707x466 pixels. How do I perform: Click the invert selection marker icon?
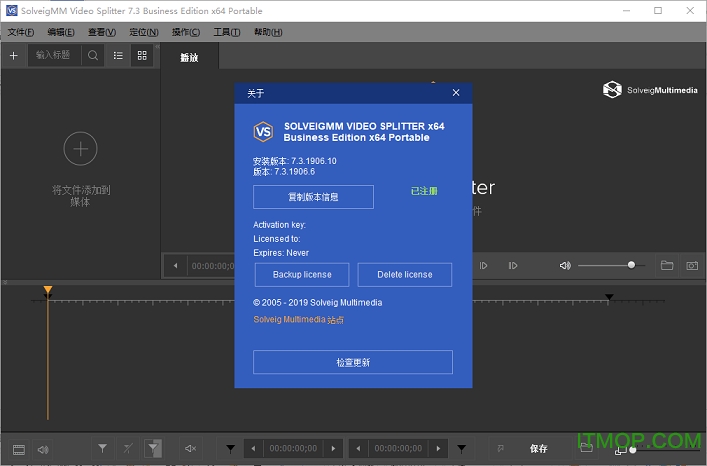point(153,448)
